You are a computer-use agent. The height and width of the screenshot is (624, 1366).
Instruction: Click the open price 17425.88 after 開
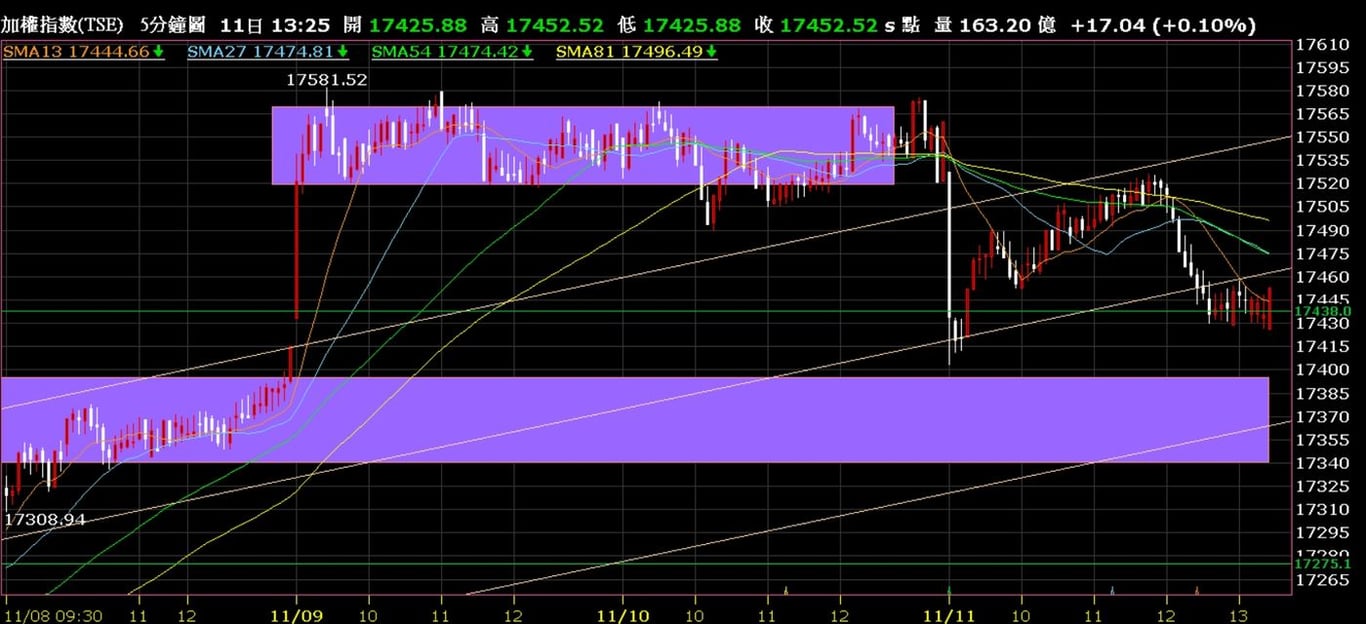(420, 25)
